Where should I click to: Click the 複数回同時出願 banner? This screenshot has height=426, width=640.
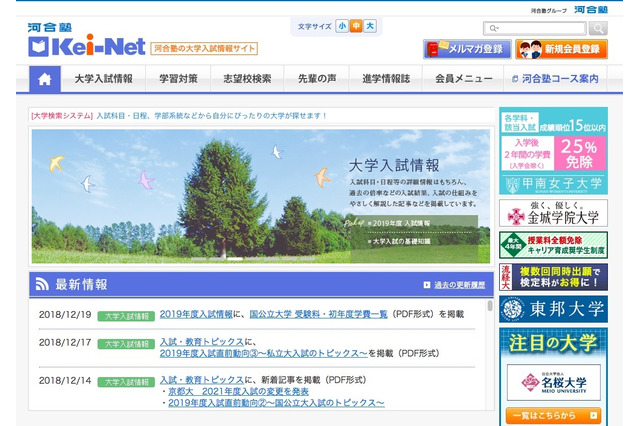[553, 277]
